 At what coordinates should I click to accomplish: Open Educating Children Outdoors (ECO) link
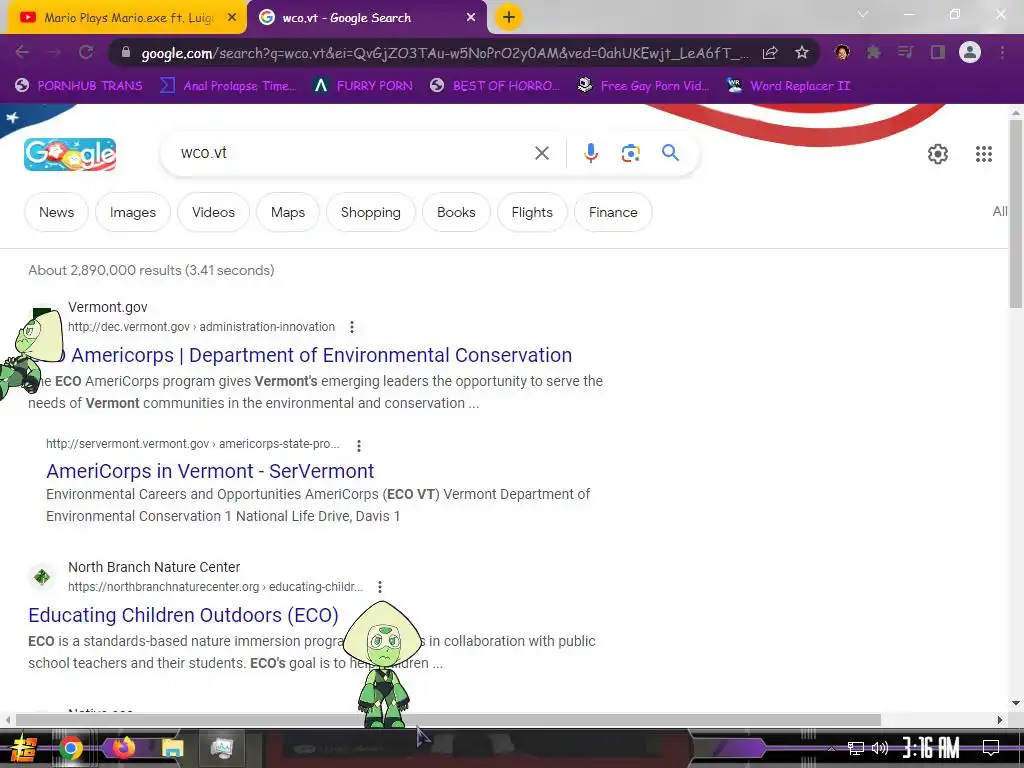(x=184, y=615)
